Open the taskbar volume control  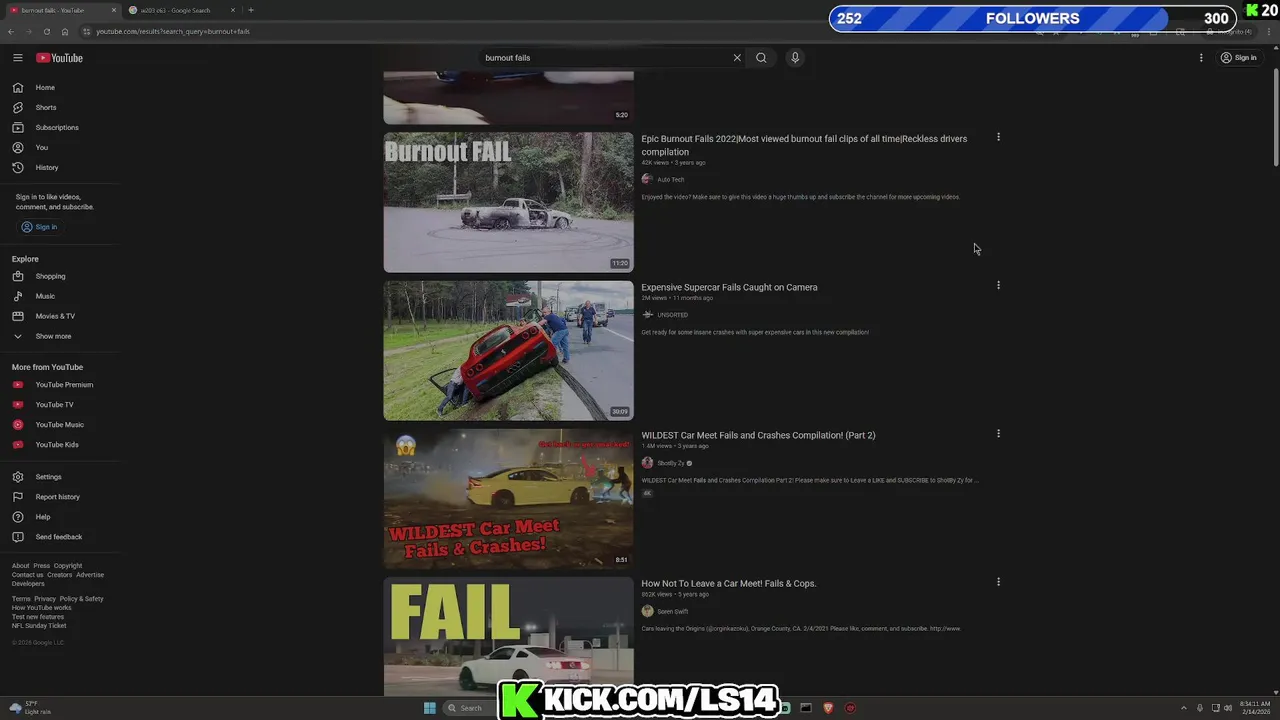[1228, 708]
